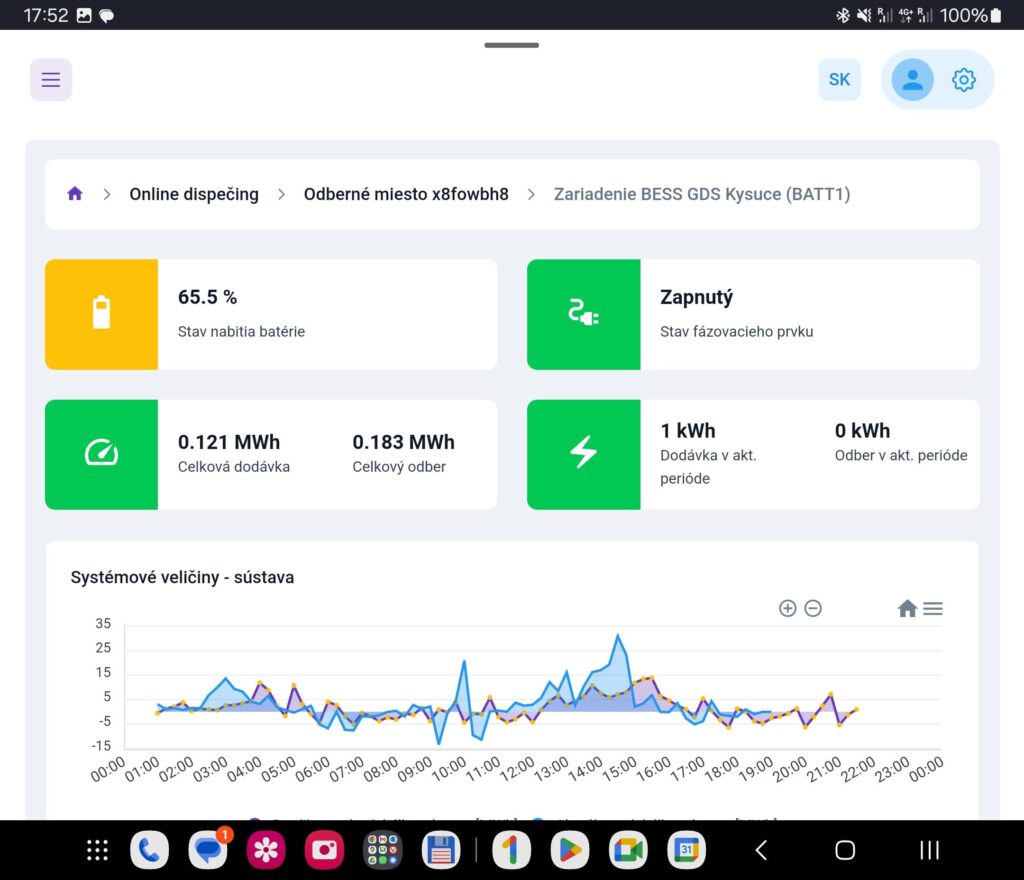The width and height of the screenshot is (1024, 880).
Task: Select Zariadenie BESS GDS Kysuce breadcrumb
Action: [x=702, y=194]
